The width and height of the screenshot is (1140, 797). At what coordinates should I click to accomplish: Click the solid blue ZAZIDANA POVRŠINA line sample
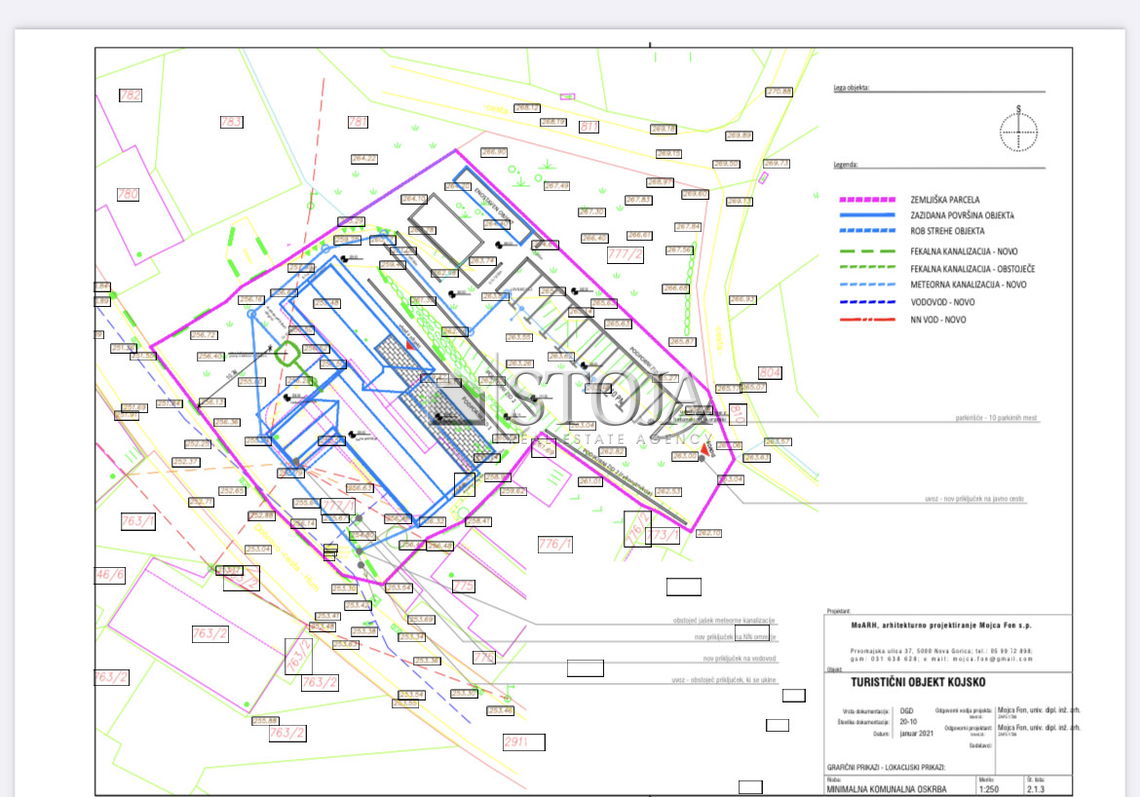pos(867,215)
